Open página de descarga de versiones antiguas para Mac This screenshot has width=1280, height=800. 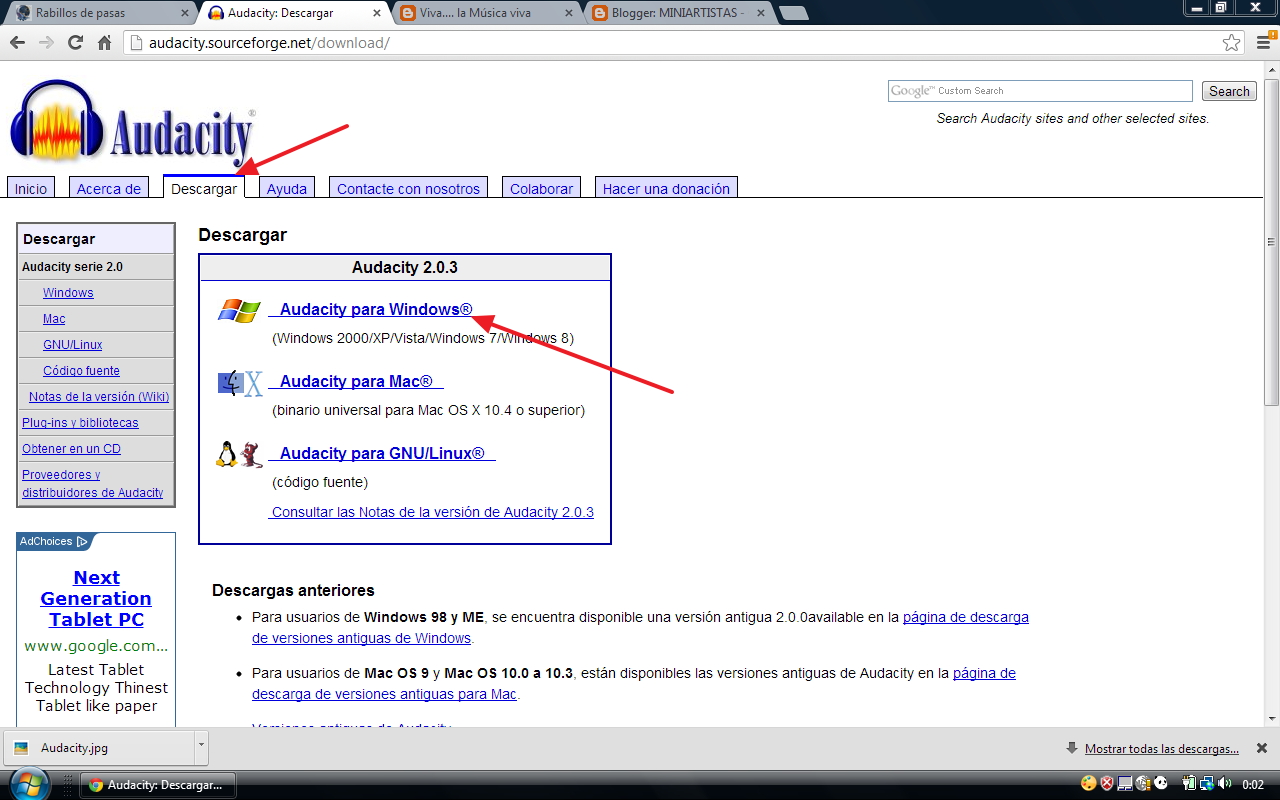click(634, 684)
